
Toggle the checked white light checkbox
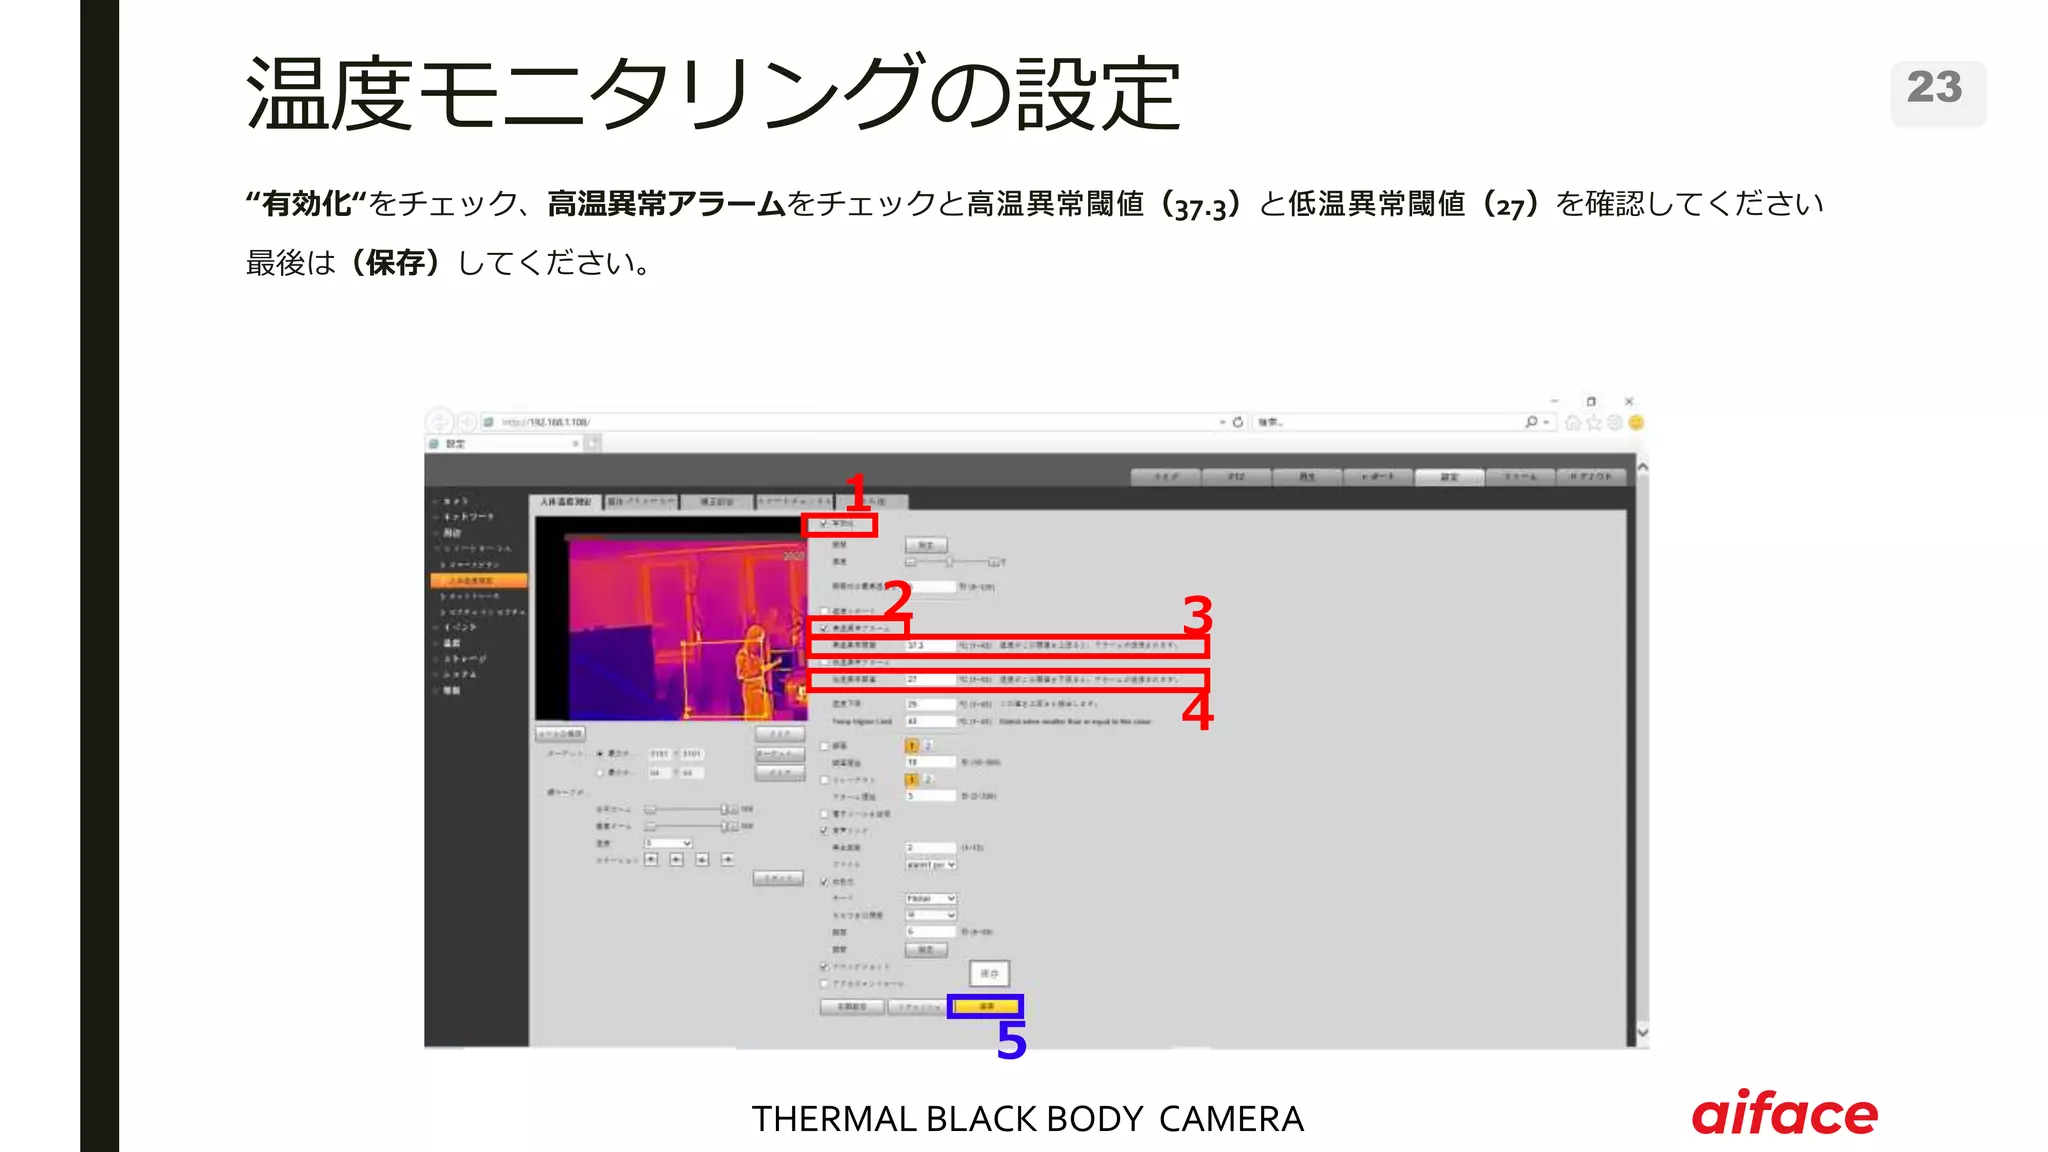point(825,882)
